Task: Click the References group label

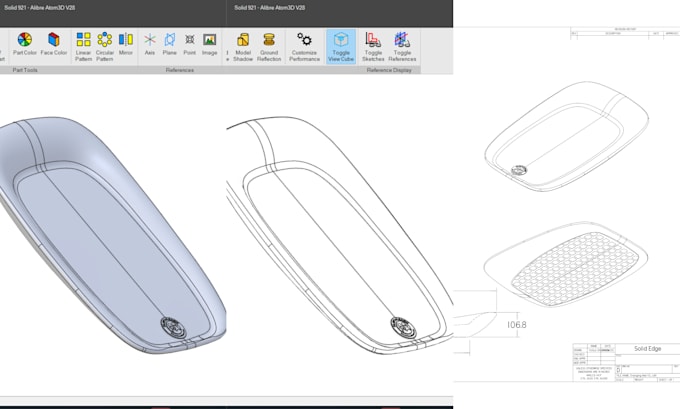Action: coord(180,70)
